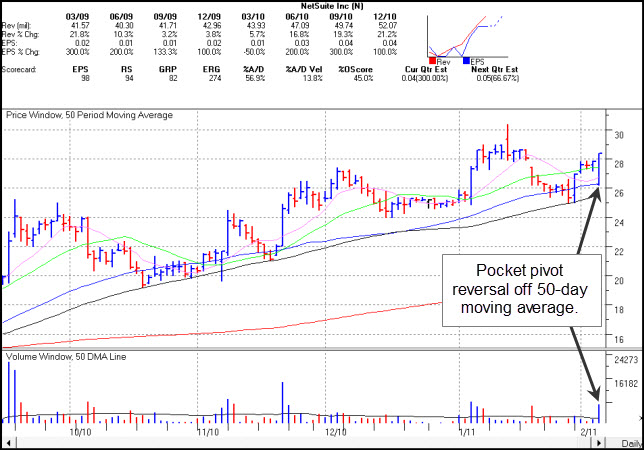
Task: Click the EPS % Chg row label
Action: (x=21, y=52)
